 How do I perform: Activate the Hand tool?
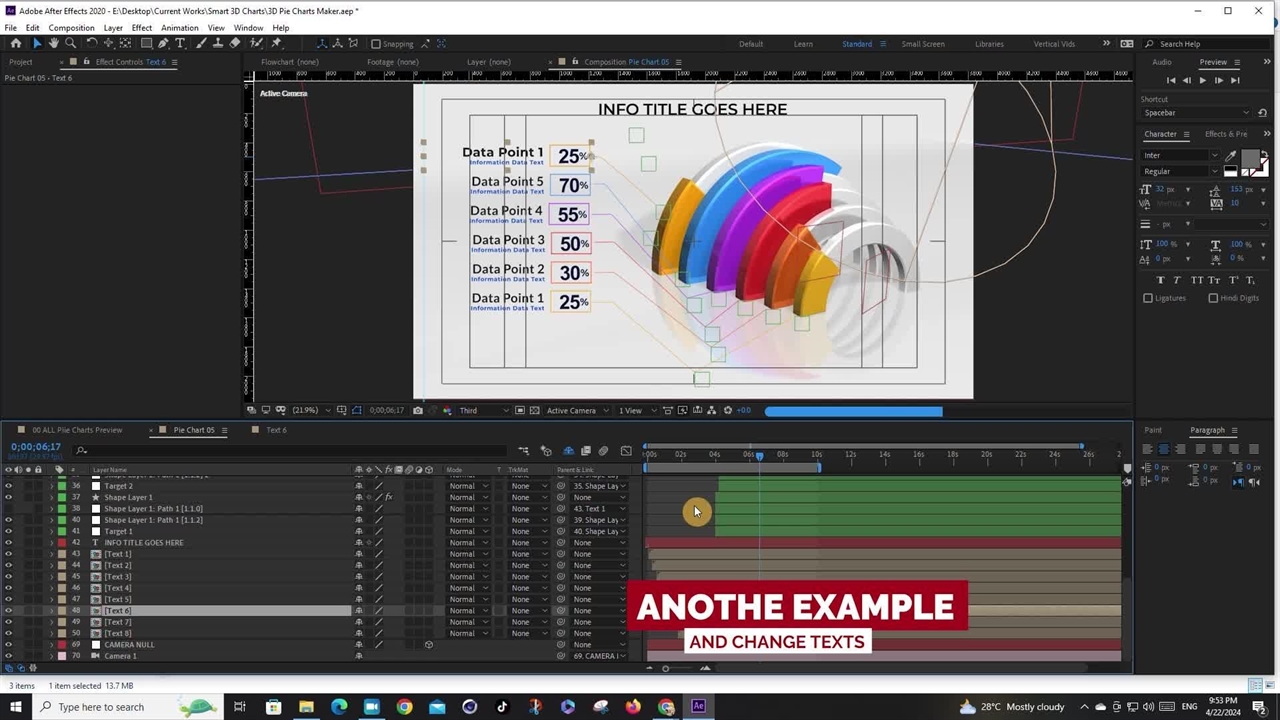click(x=53, y=43)
